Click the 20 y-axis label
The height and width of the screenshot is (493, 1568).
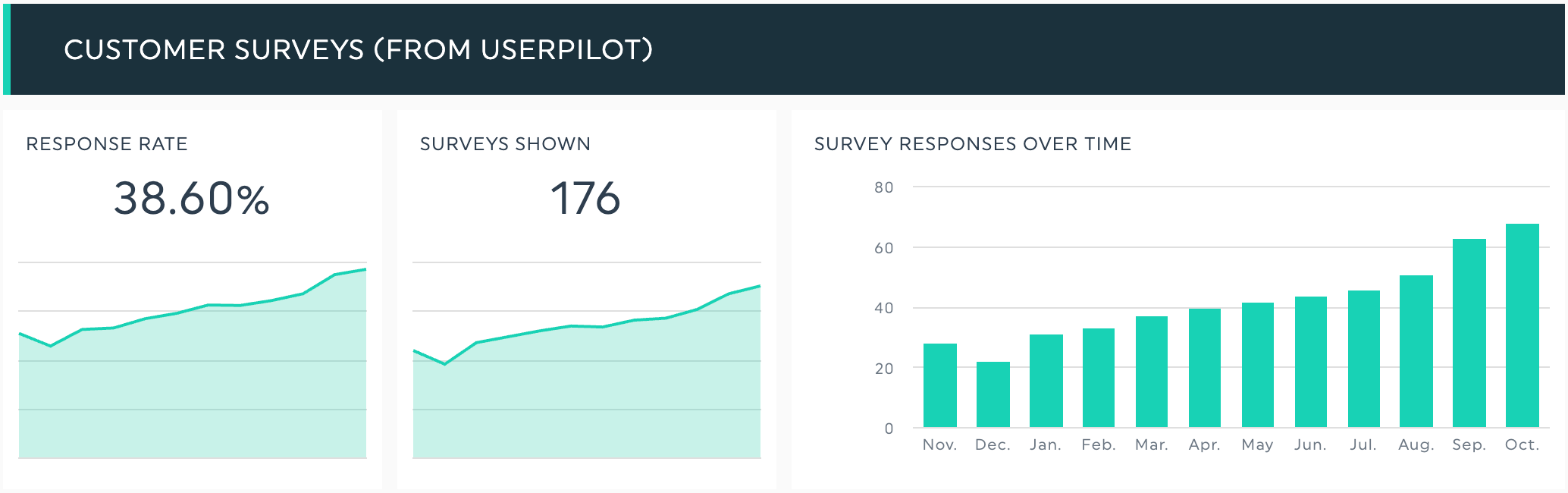click(x=884, y=368)
